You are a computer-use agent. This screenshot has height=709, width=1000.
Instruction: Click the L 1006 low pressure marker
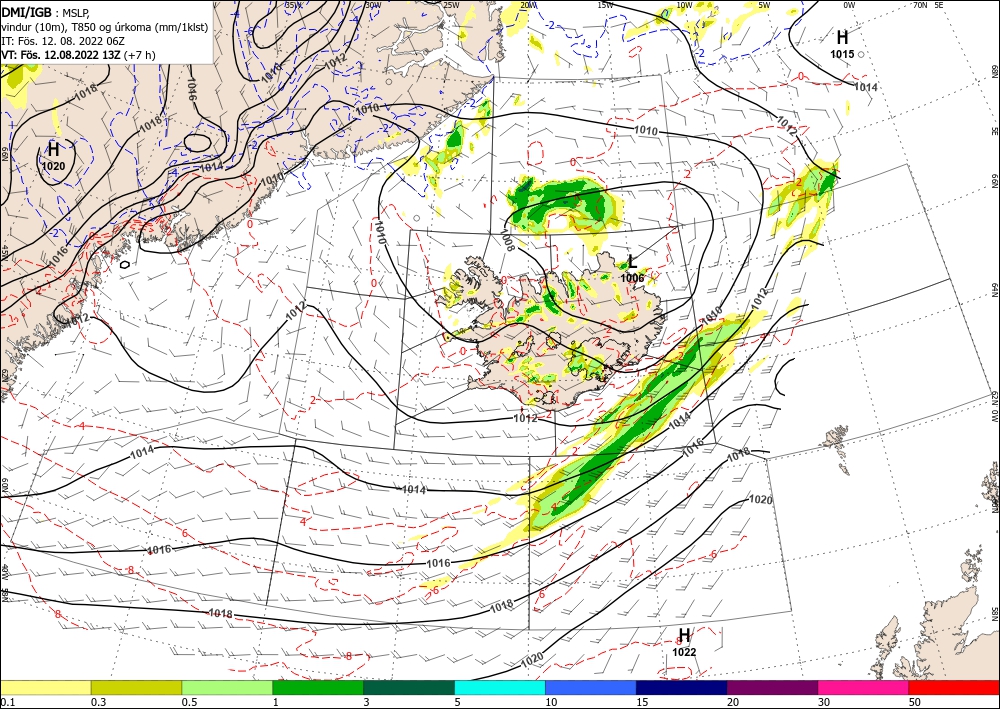632,268
